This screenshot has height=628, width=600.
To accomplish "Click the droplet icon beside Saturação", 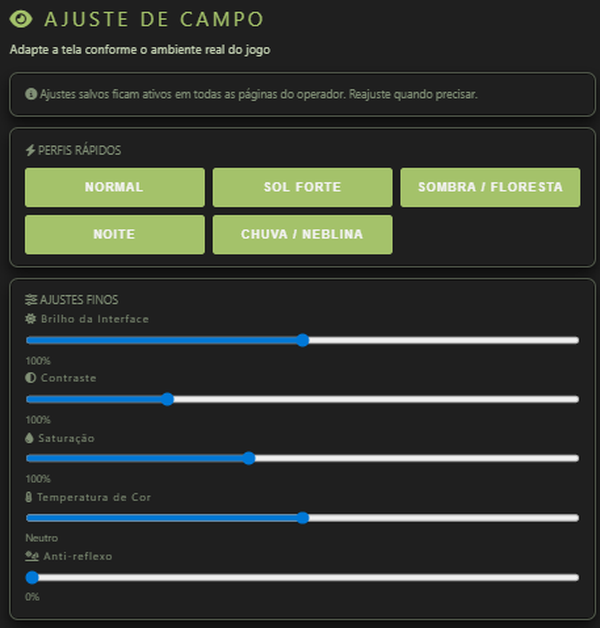I will (29, 438).
